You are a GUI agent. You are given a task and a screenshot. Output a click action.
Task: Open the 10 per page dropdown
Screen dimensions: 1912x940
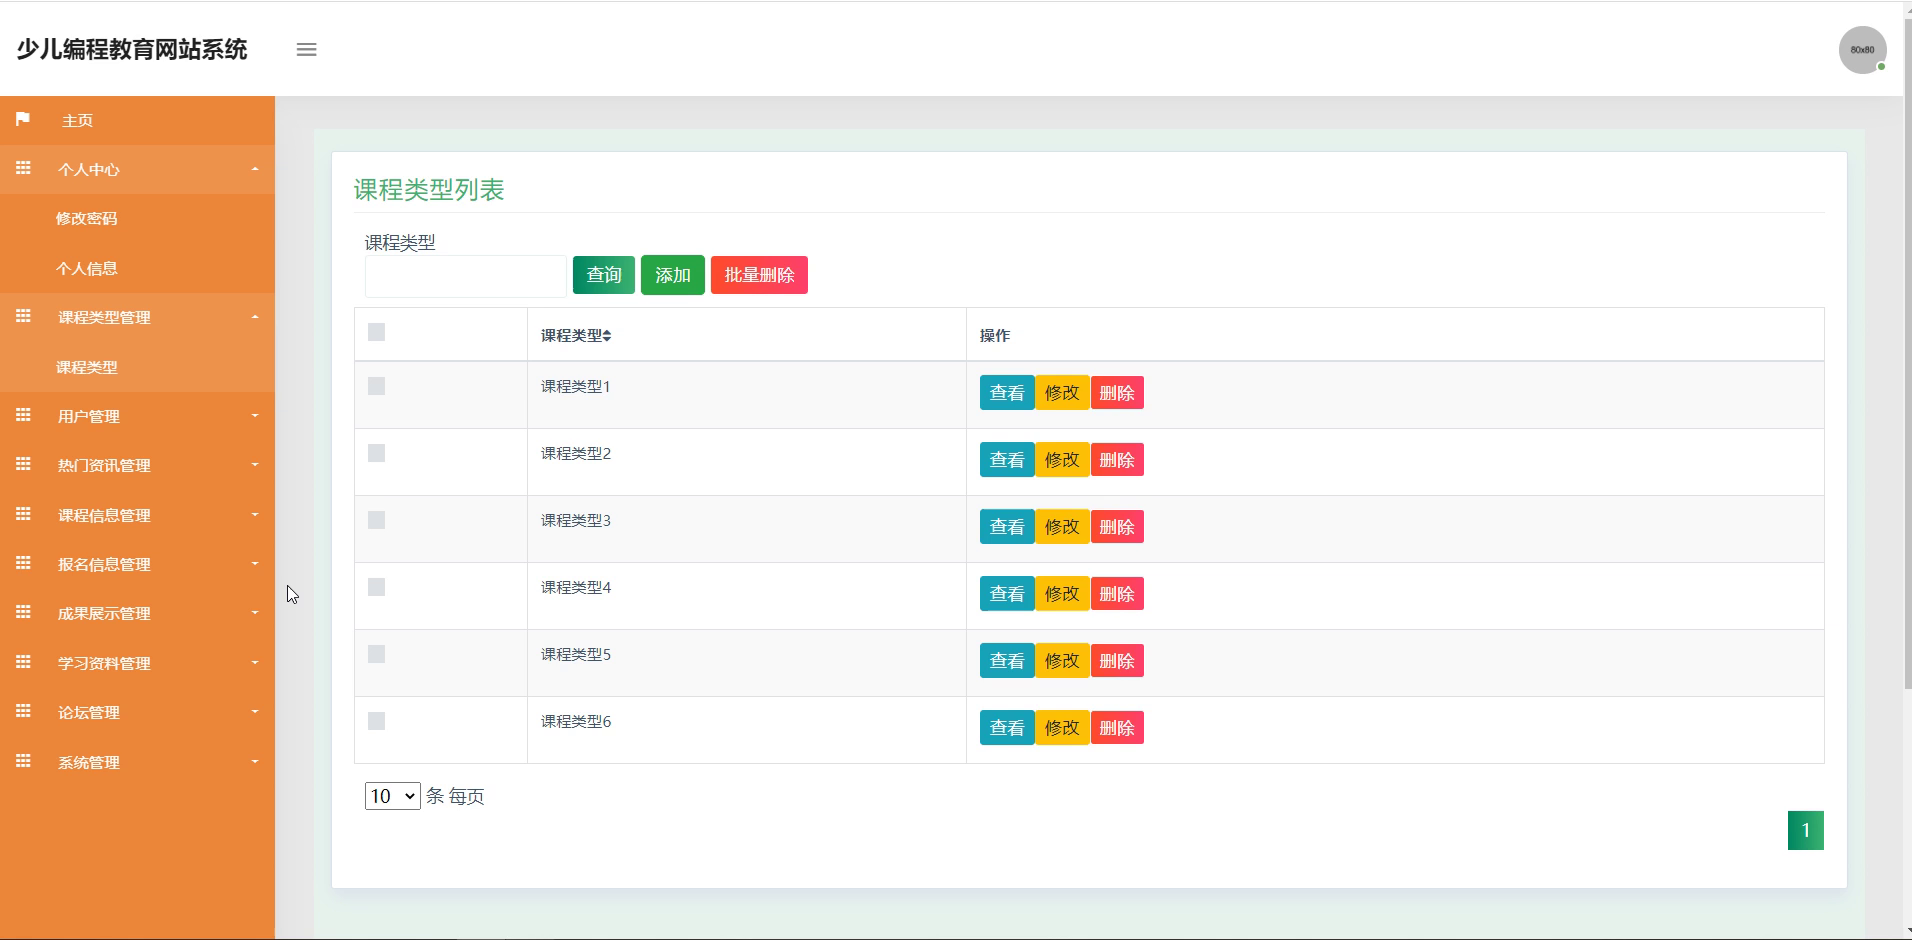pos(392,796)
